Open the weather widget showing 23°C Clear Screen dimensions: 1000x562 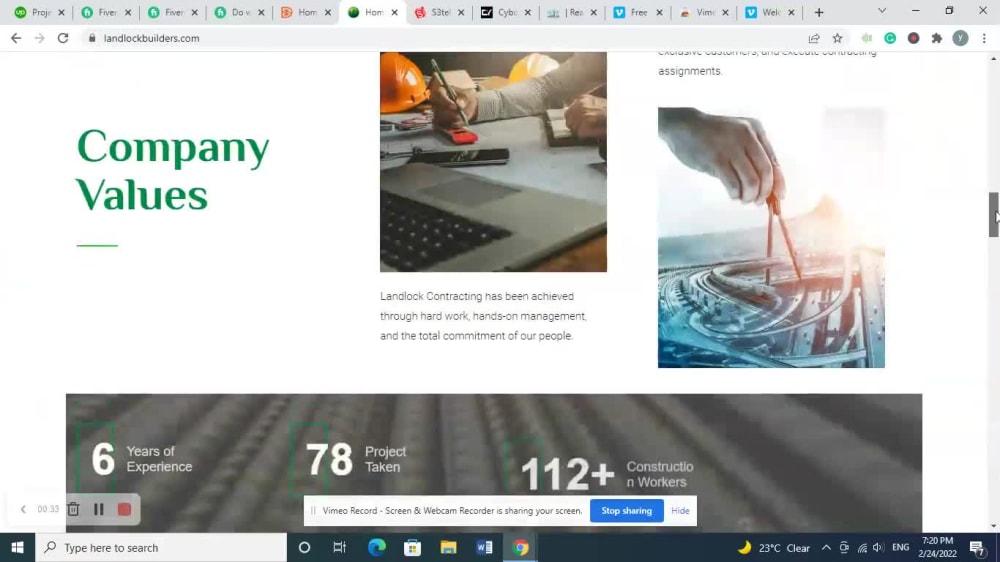pyautogui.click(x=774, y=547)
